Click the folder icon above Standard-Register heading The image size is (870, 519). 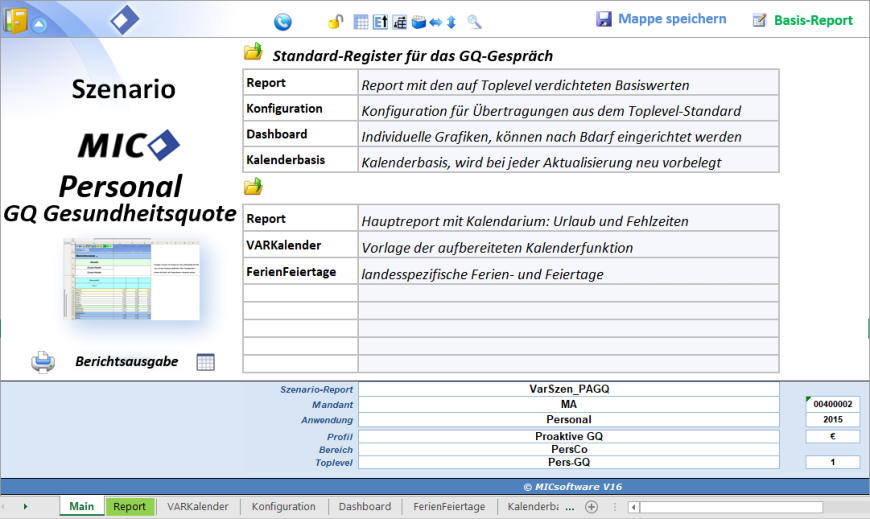(x=253, y=53)
